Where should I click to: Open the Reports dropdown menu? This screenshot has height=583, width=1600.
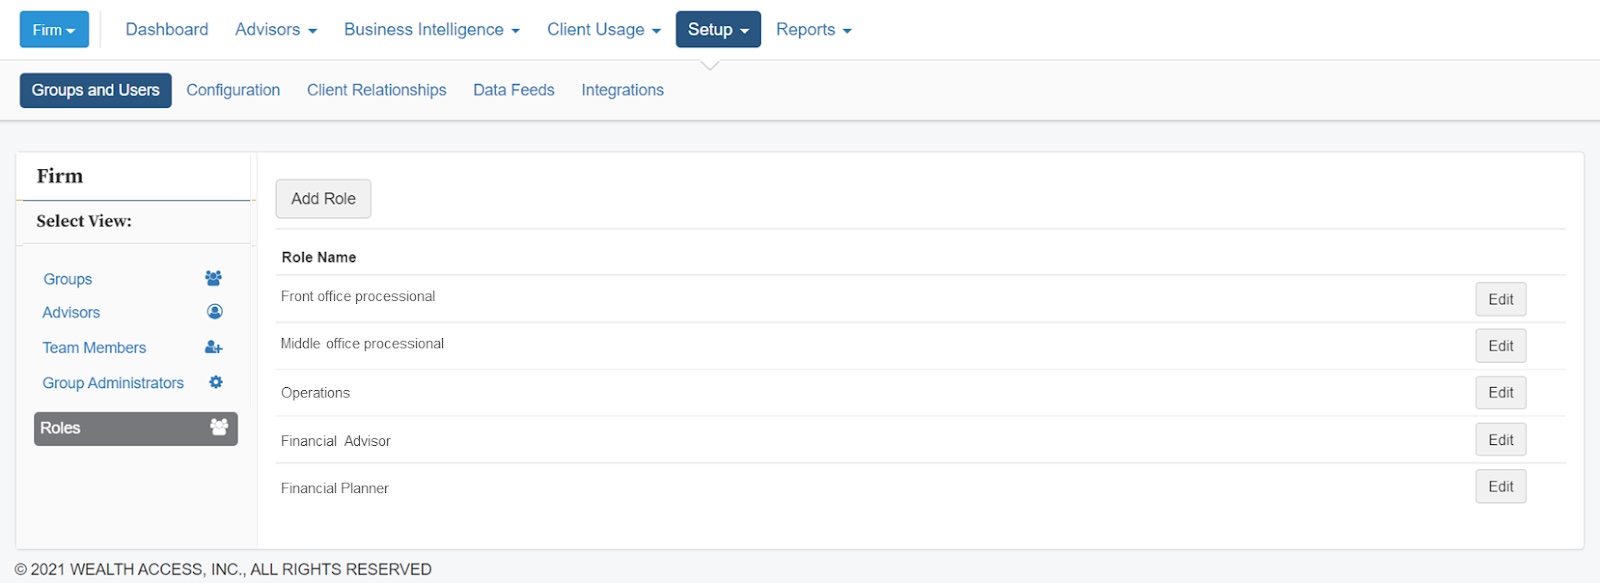pos(814,30)
